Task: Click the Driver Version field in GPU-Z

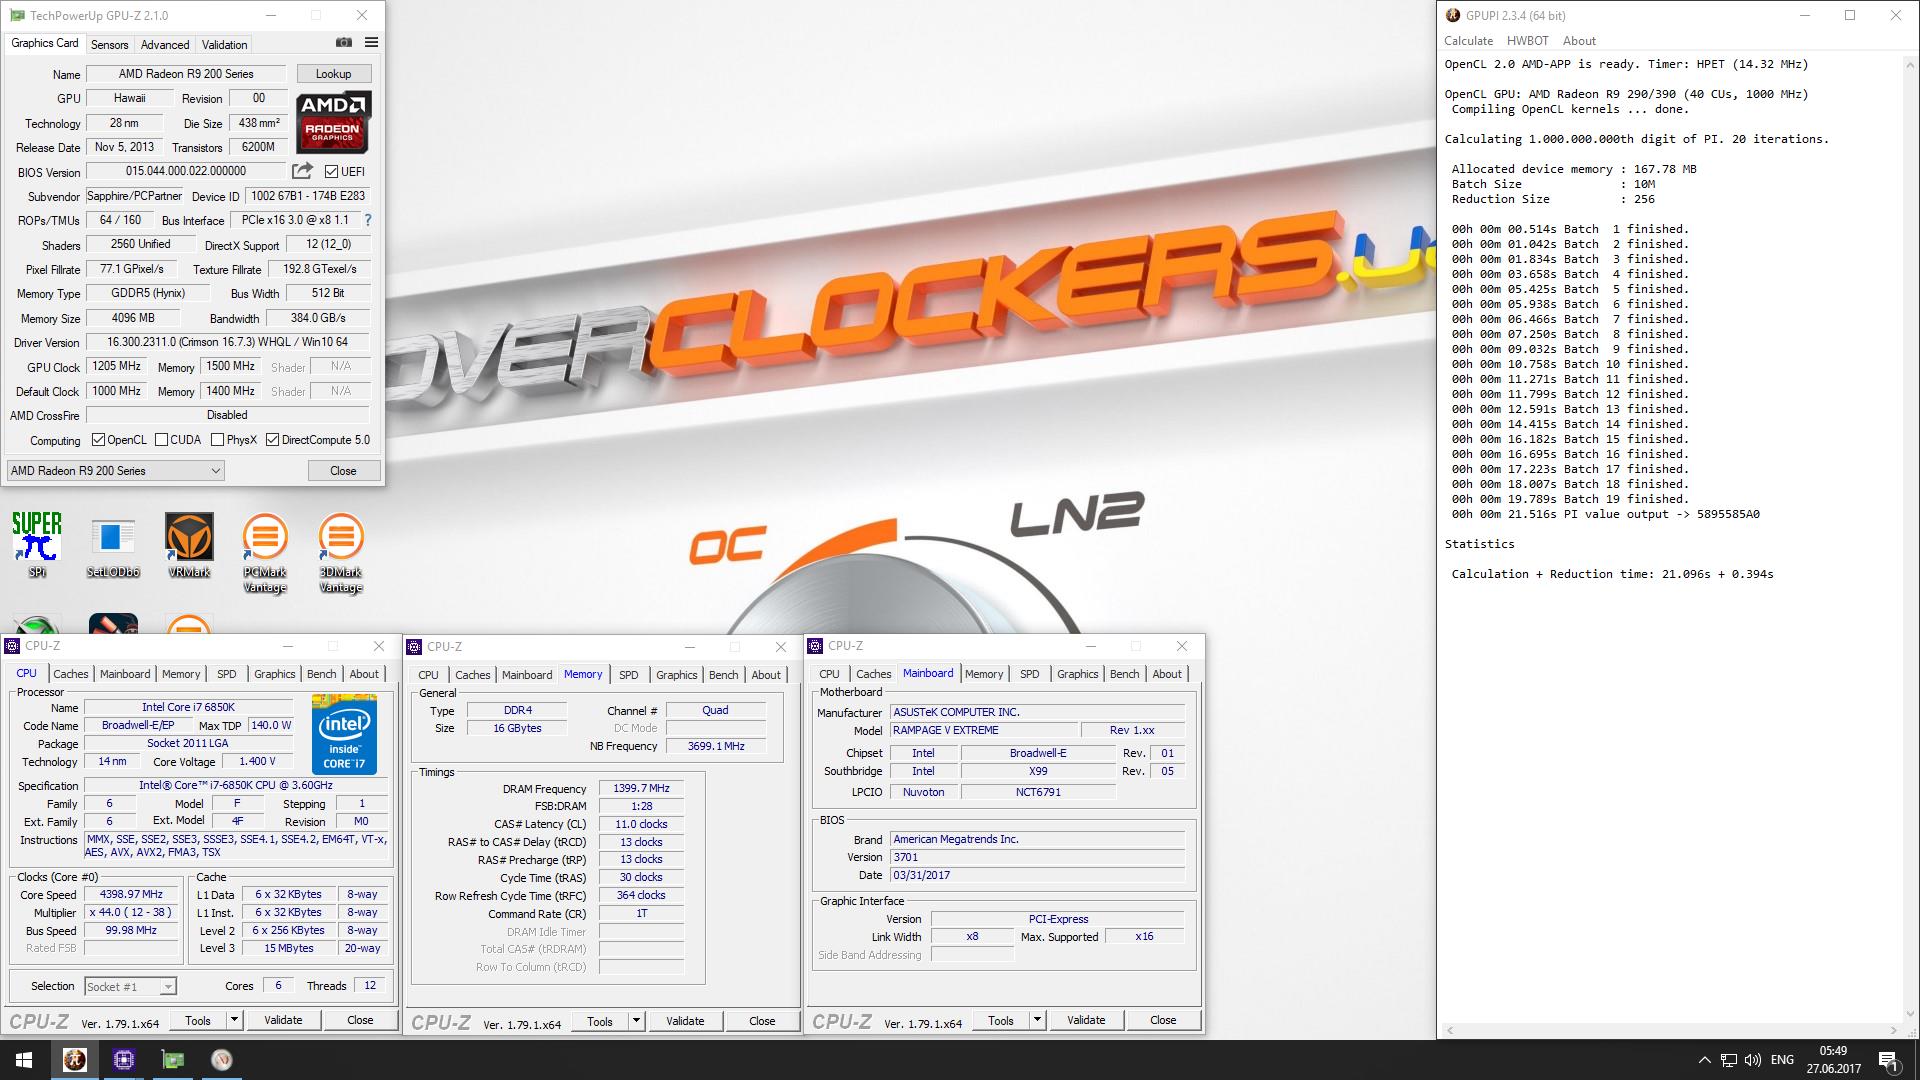Action: (228, 342)
